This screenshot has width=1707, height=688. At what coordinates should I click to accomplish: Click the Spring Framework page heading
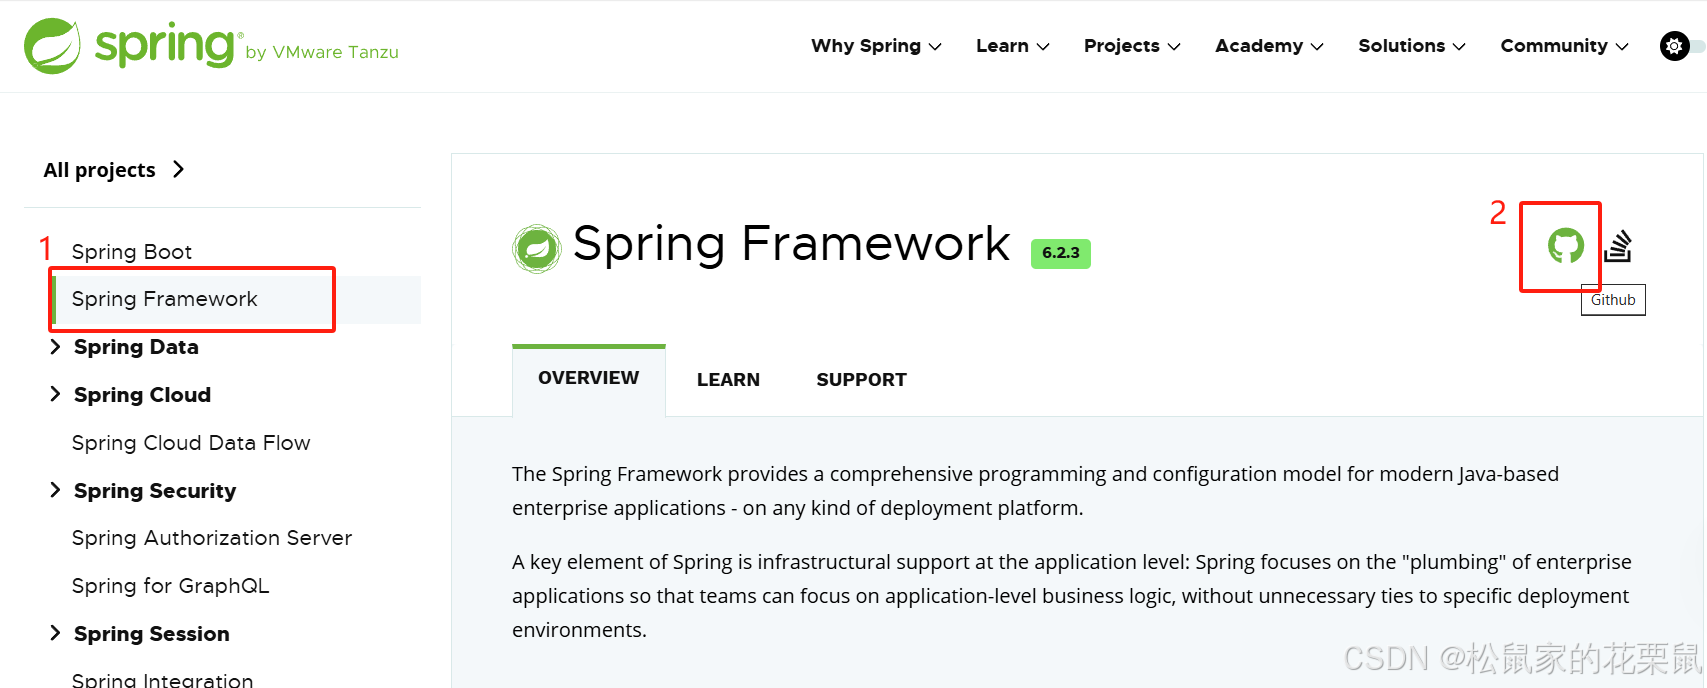coord(791,244)
